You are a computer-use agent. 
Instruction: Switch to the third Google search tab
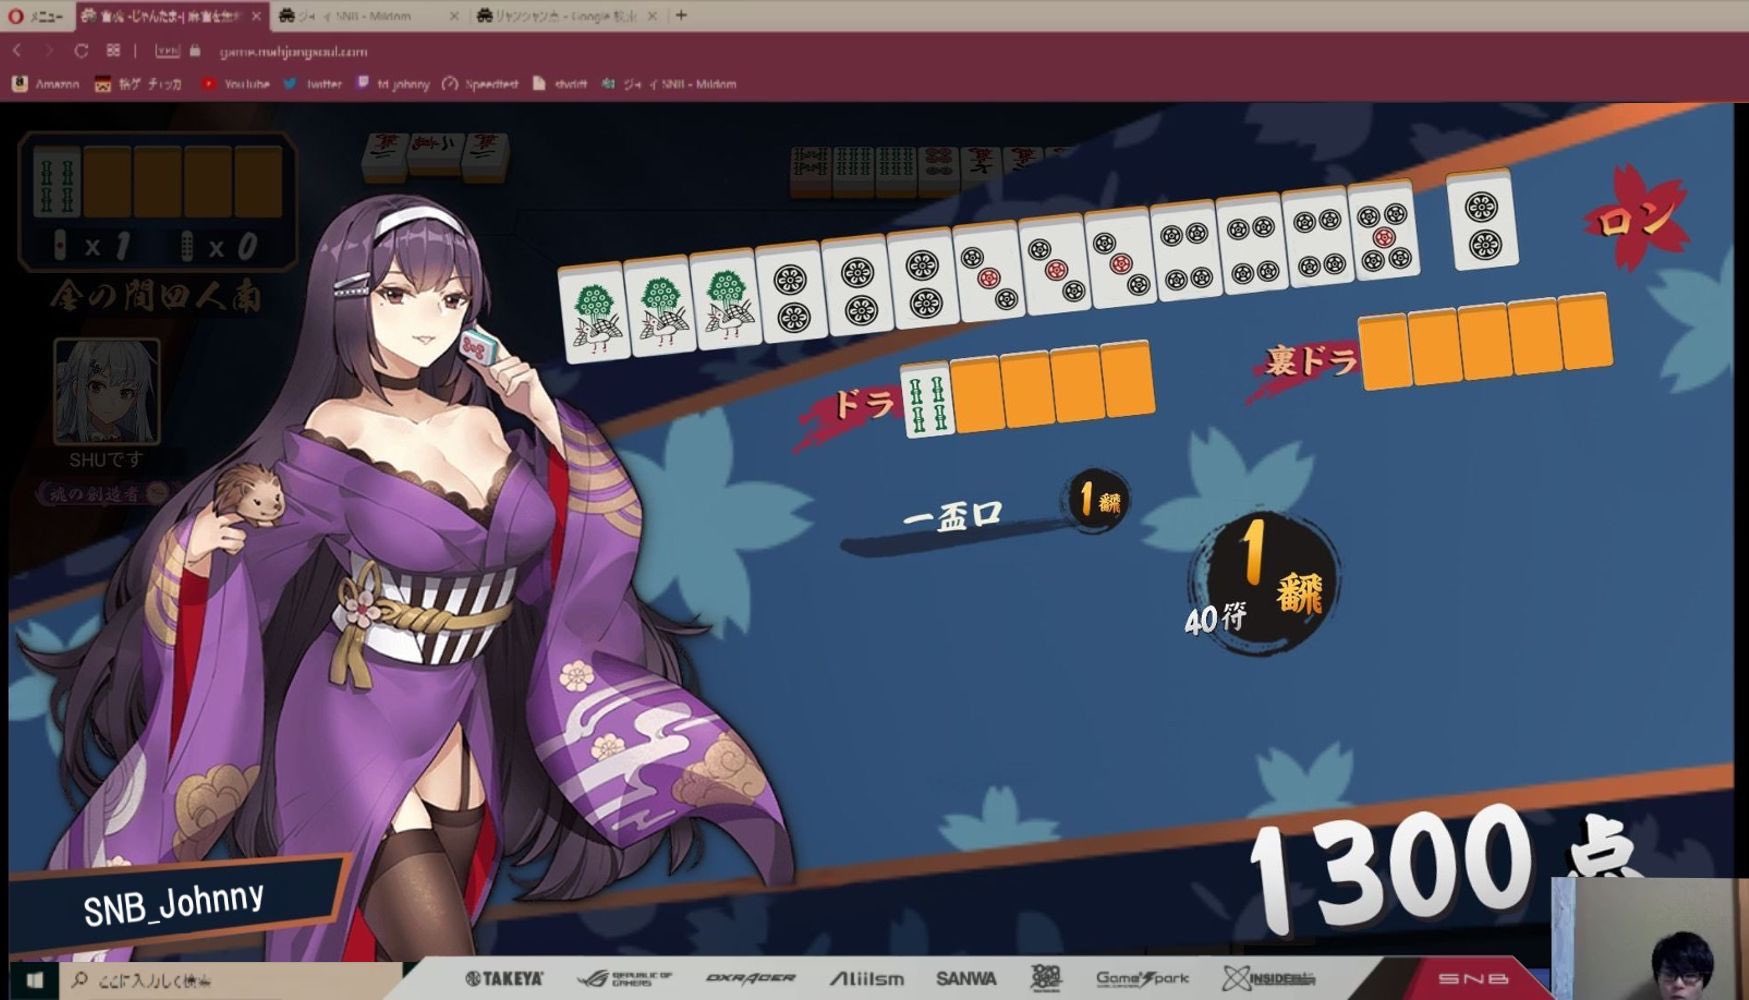point(558,16)
